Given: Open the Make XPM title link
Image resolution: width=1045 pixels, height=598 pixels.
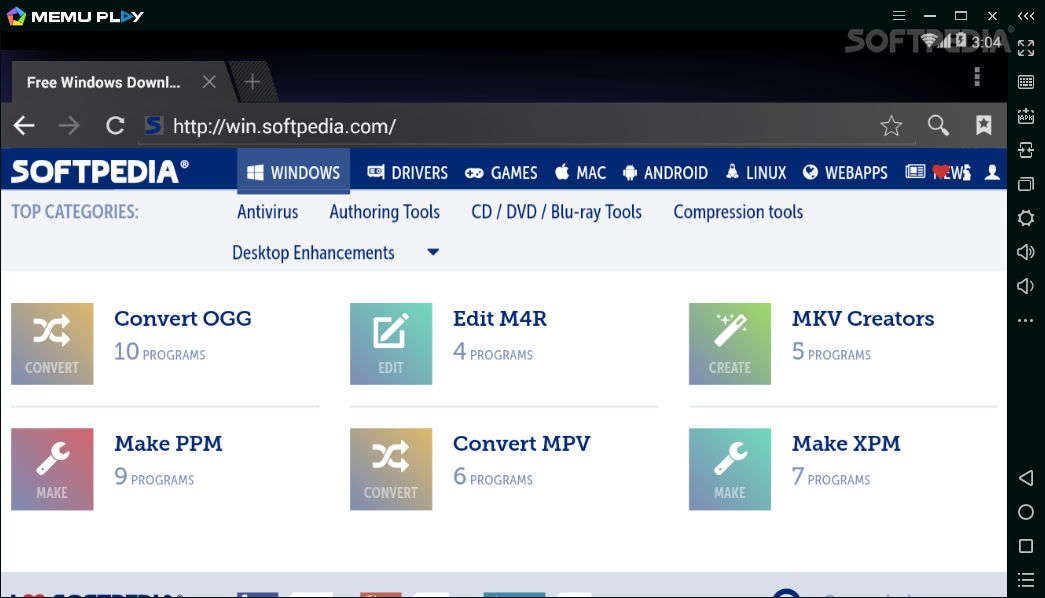Looking at the screenshot, I should coord(846,443).
